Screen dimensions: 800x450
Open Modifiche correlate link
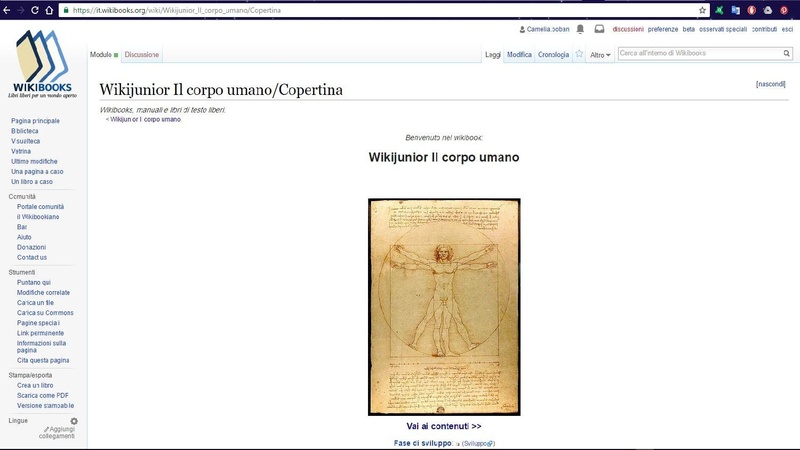(x=43, y=293)
